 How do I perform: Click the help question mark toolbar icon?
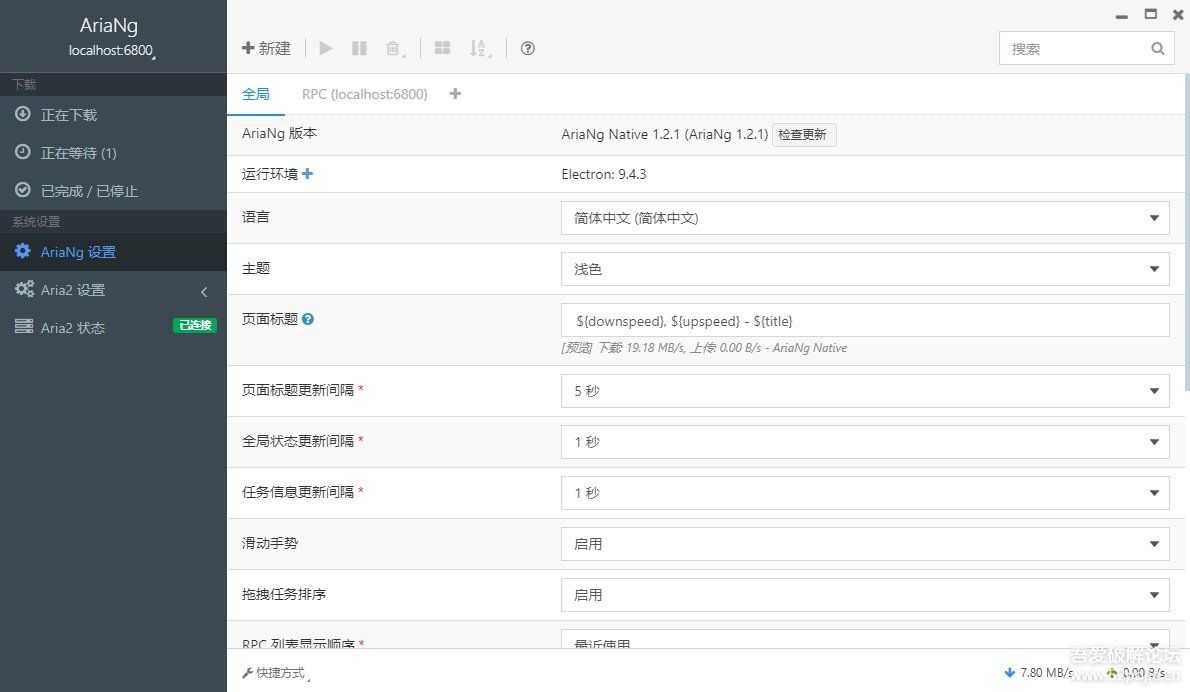point(528,48)
